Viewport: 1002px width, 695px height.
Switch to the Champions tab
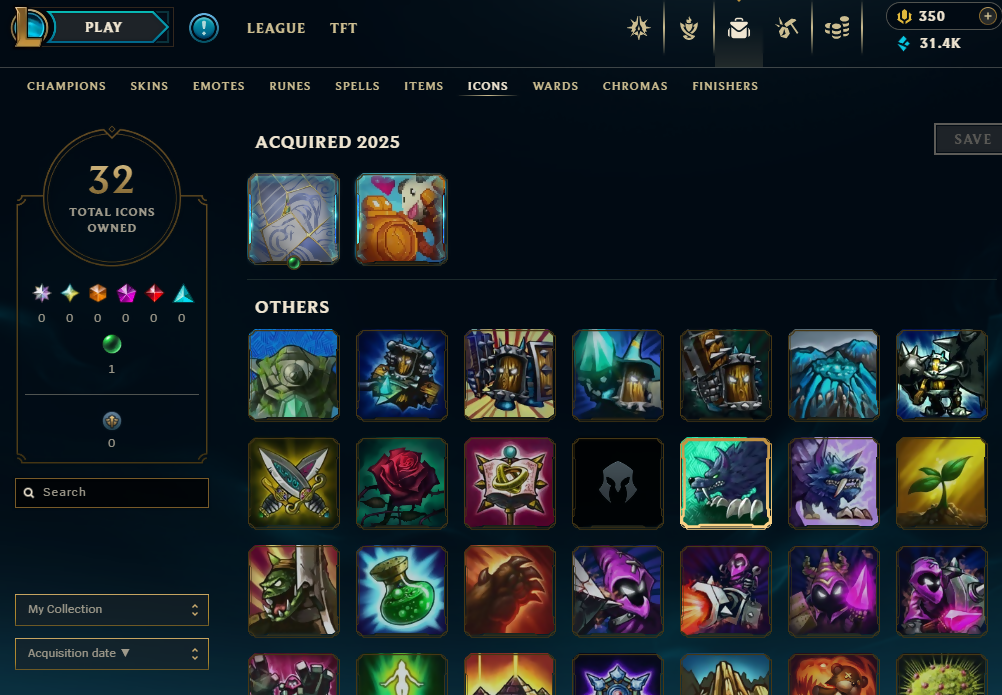[x=66, y=86]
